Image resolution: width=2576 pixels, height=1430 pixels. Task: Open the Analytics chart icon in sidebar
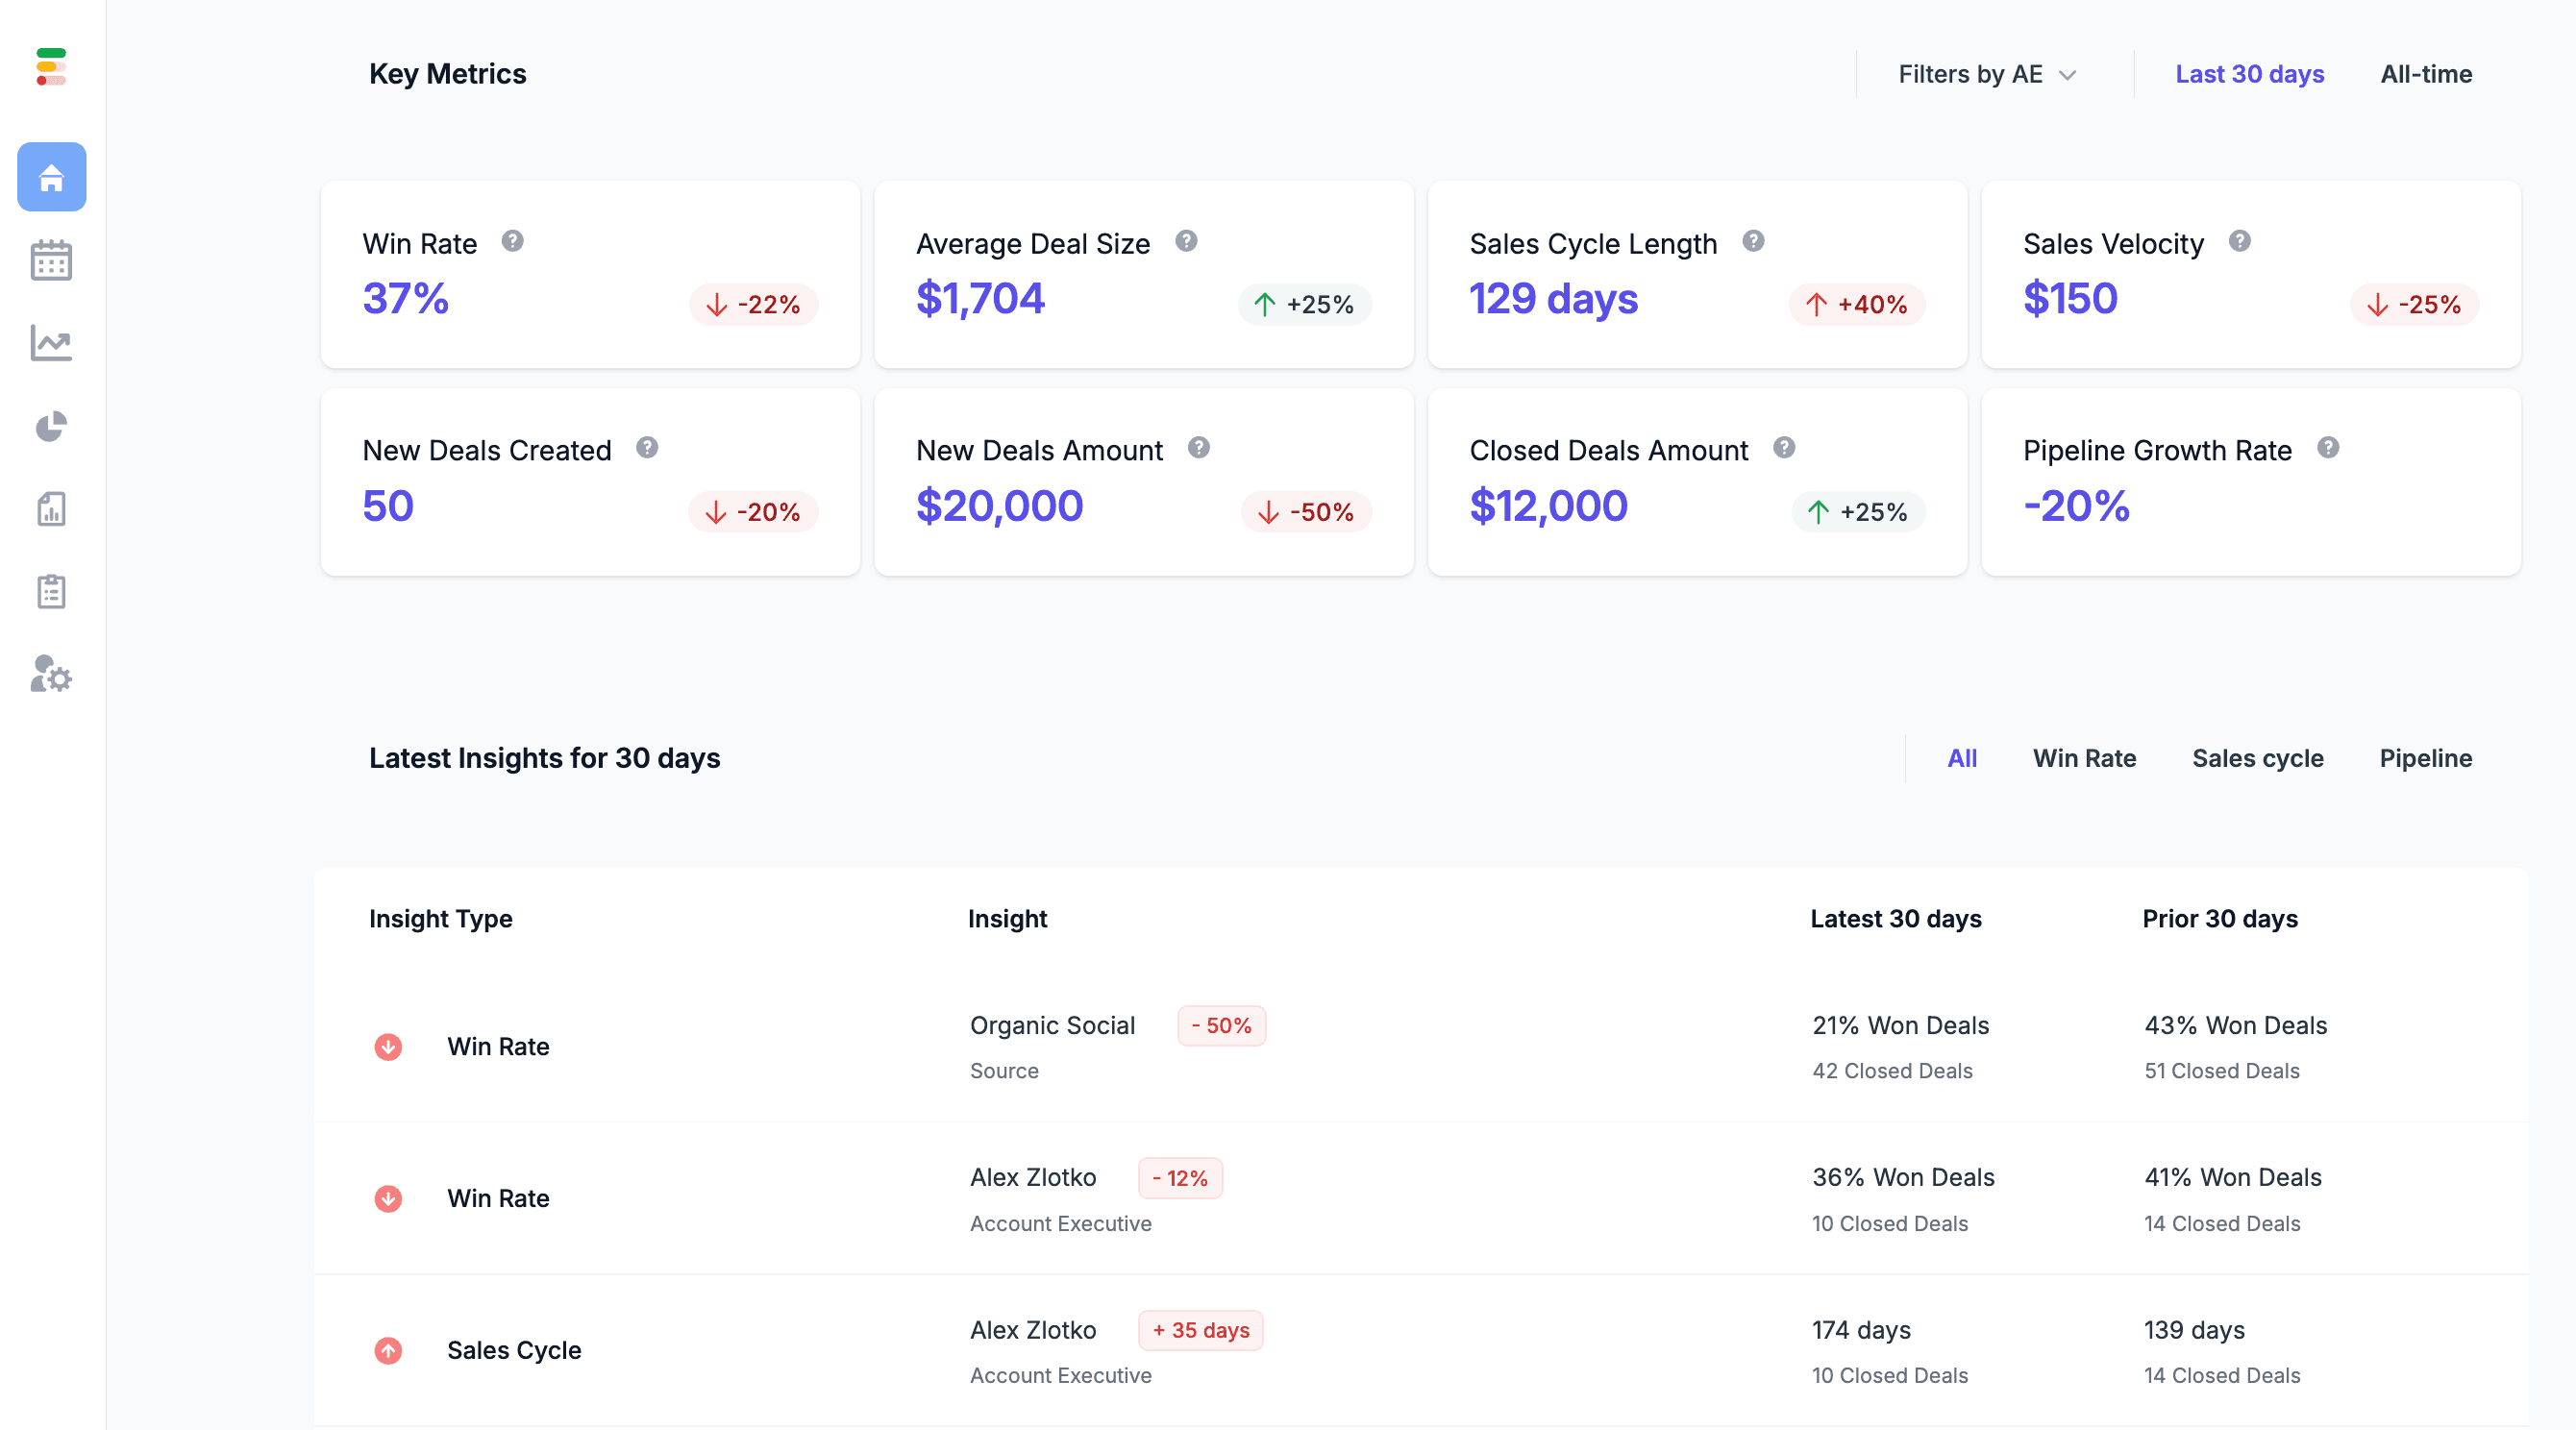click(x=53, y=343)
